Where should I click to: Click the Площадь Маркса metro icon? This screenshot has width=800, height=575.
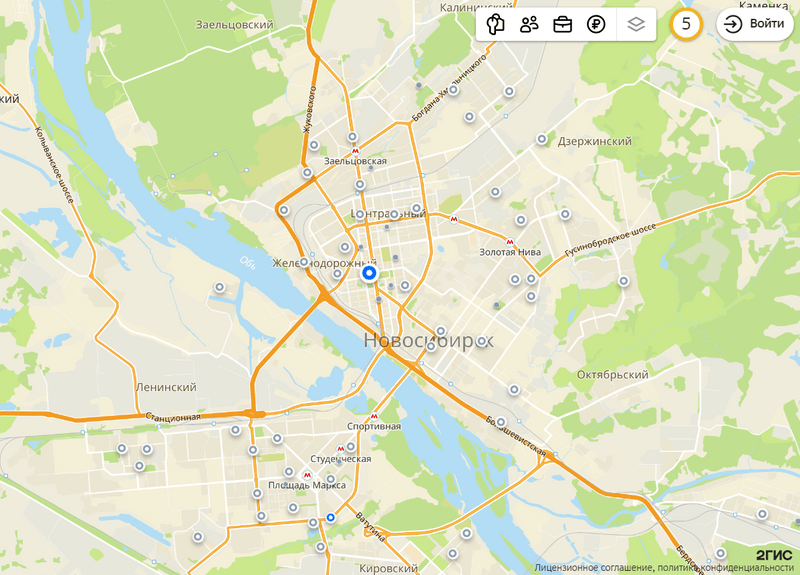pos(307,475)
